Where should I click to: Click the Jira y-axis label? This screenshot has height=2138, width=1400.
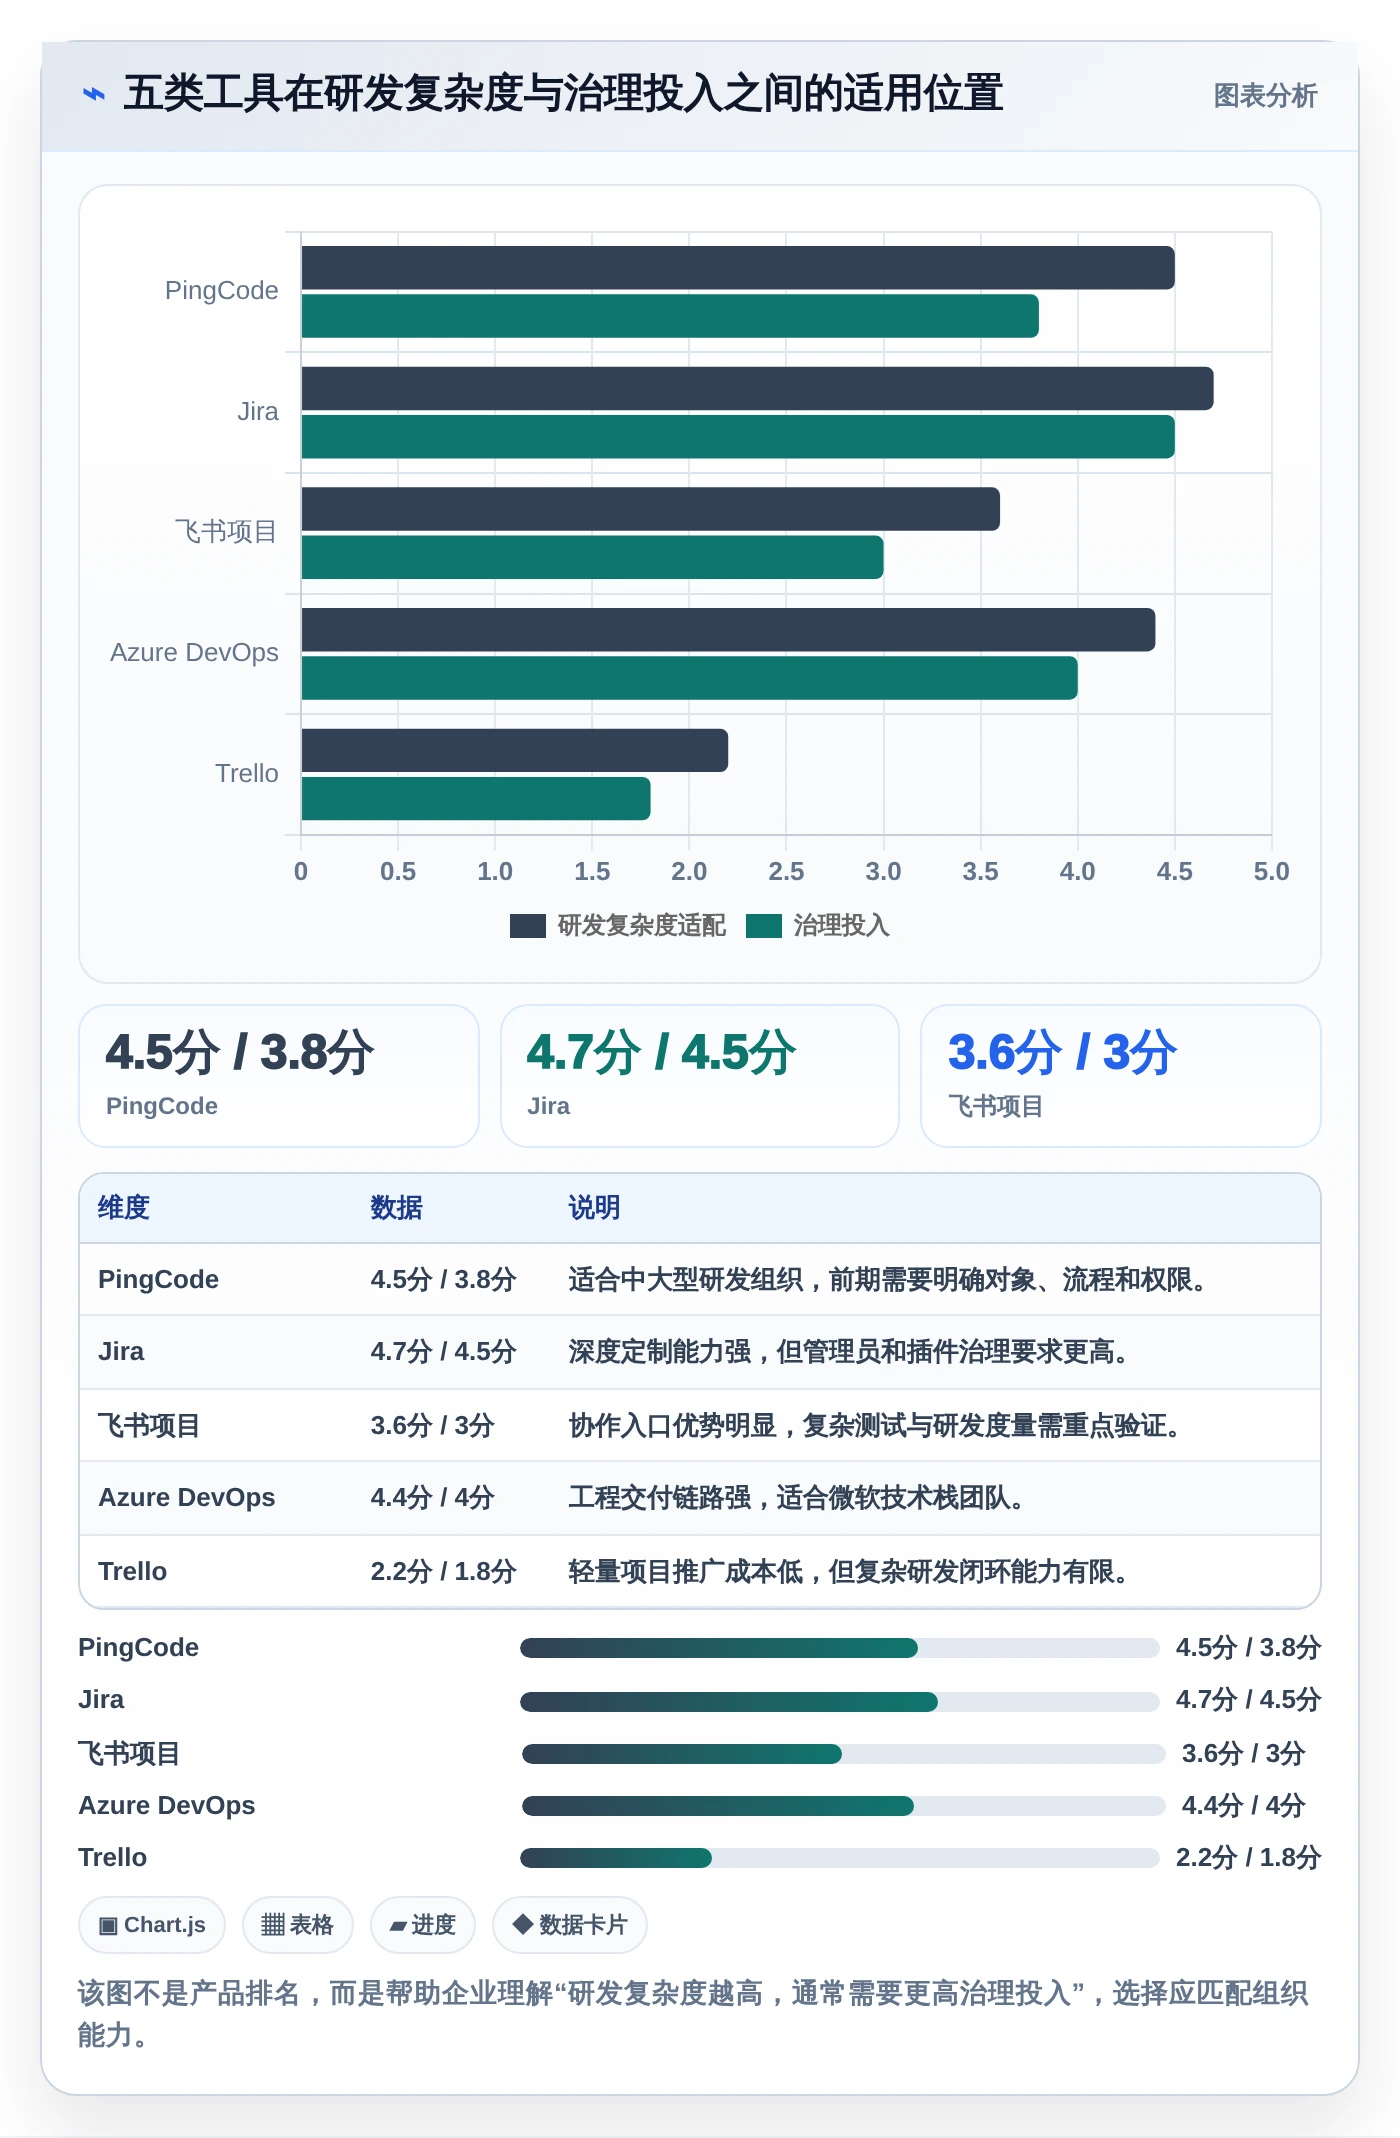pos(258,411)
